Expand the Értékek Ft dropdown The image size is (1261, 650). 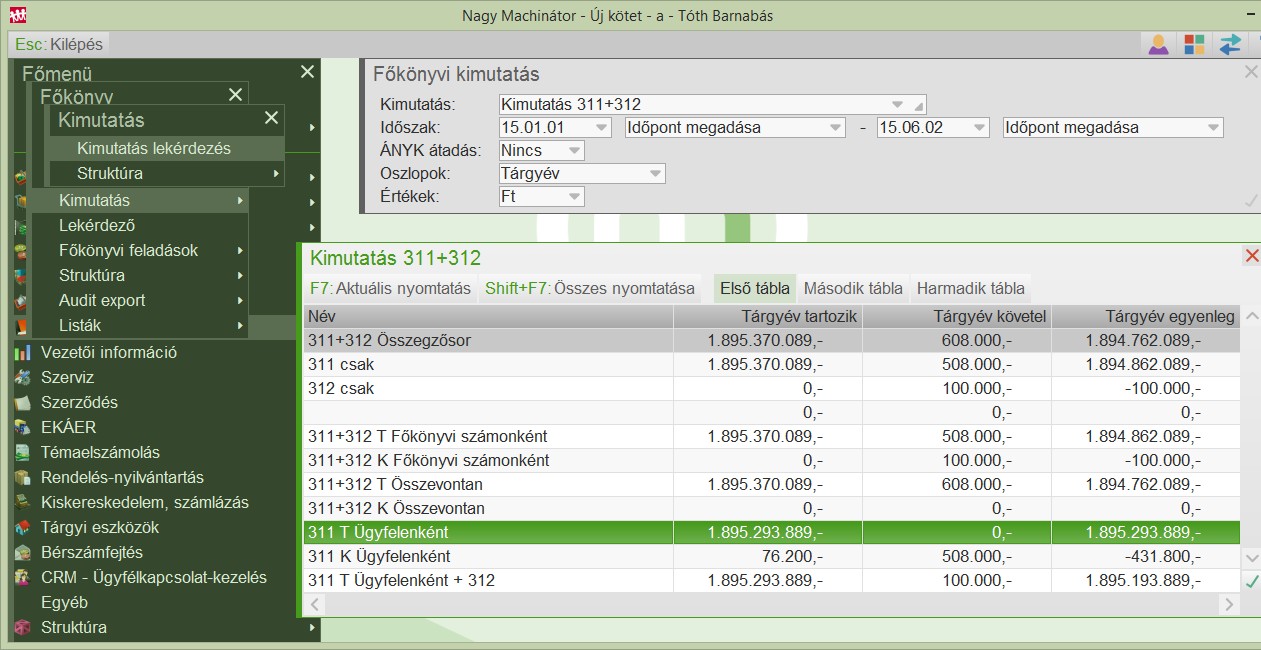click(541, 197)
